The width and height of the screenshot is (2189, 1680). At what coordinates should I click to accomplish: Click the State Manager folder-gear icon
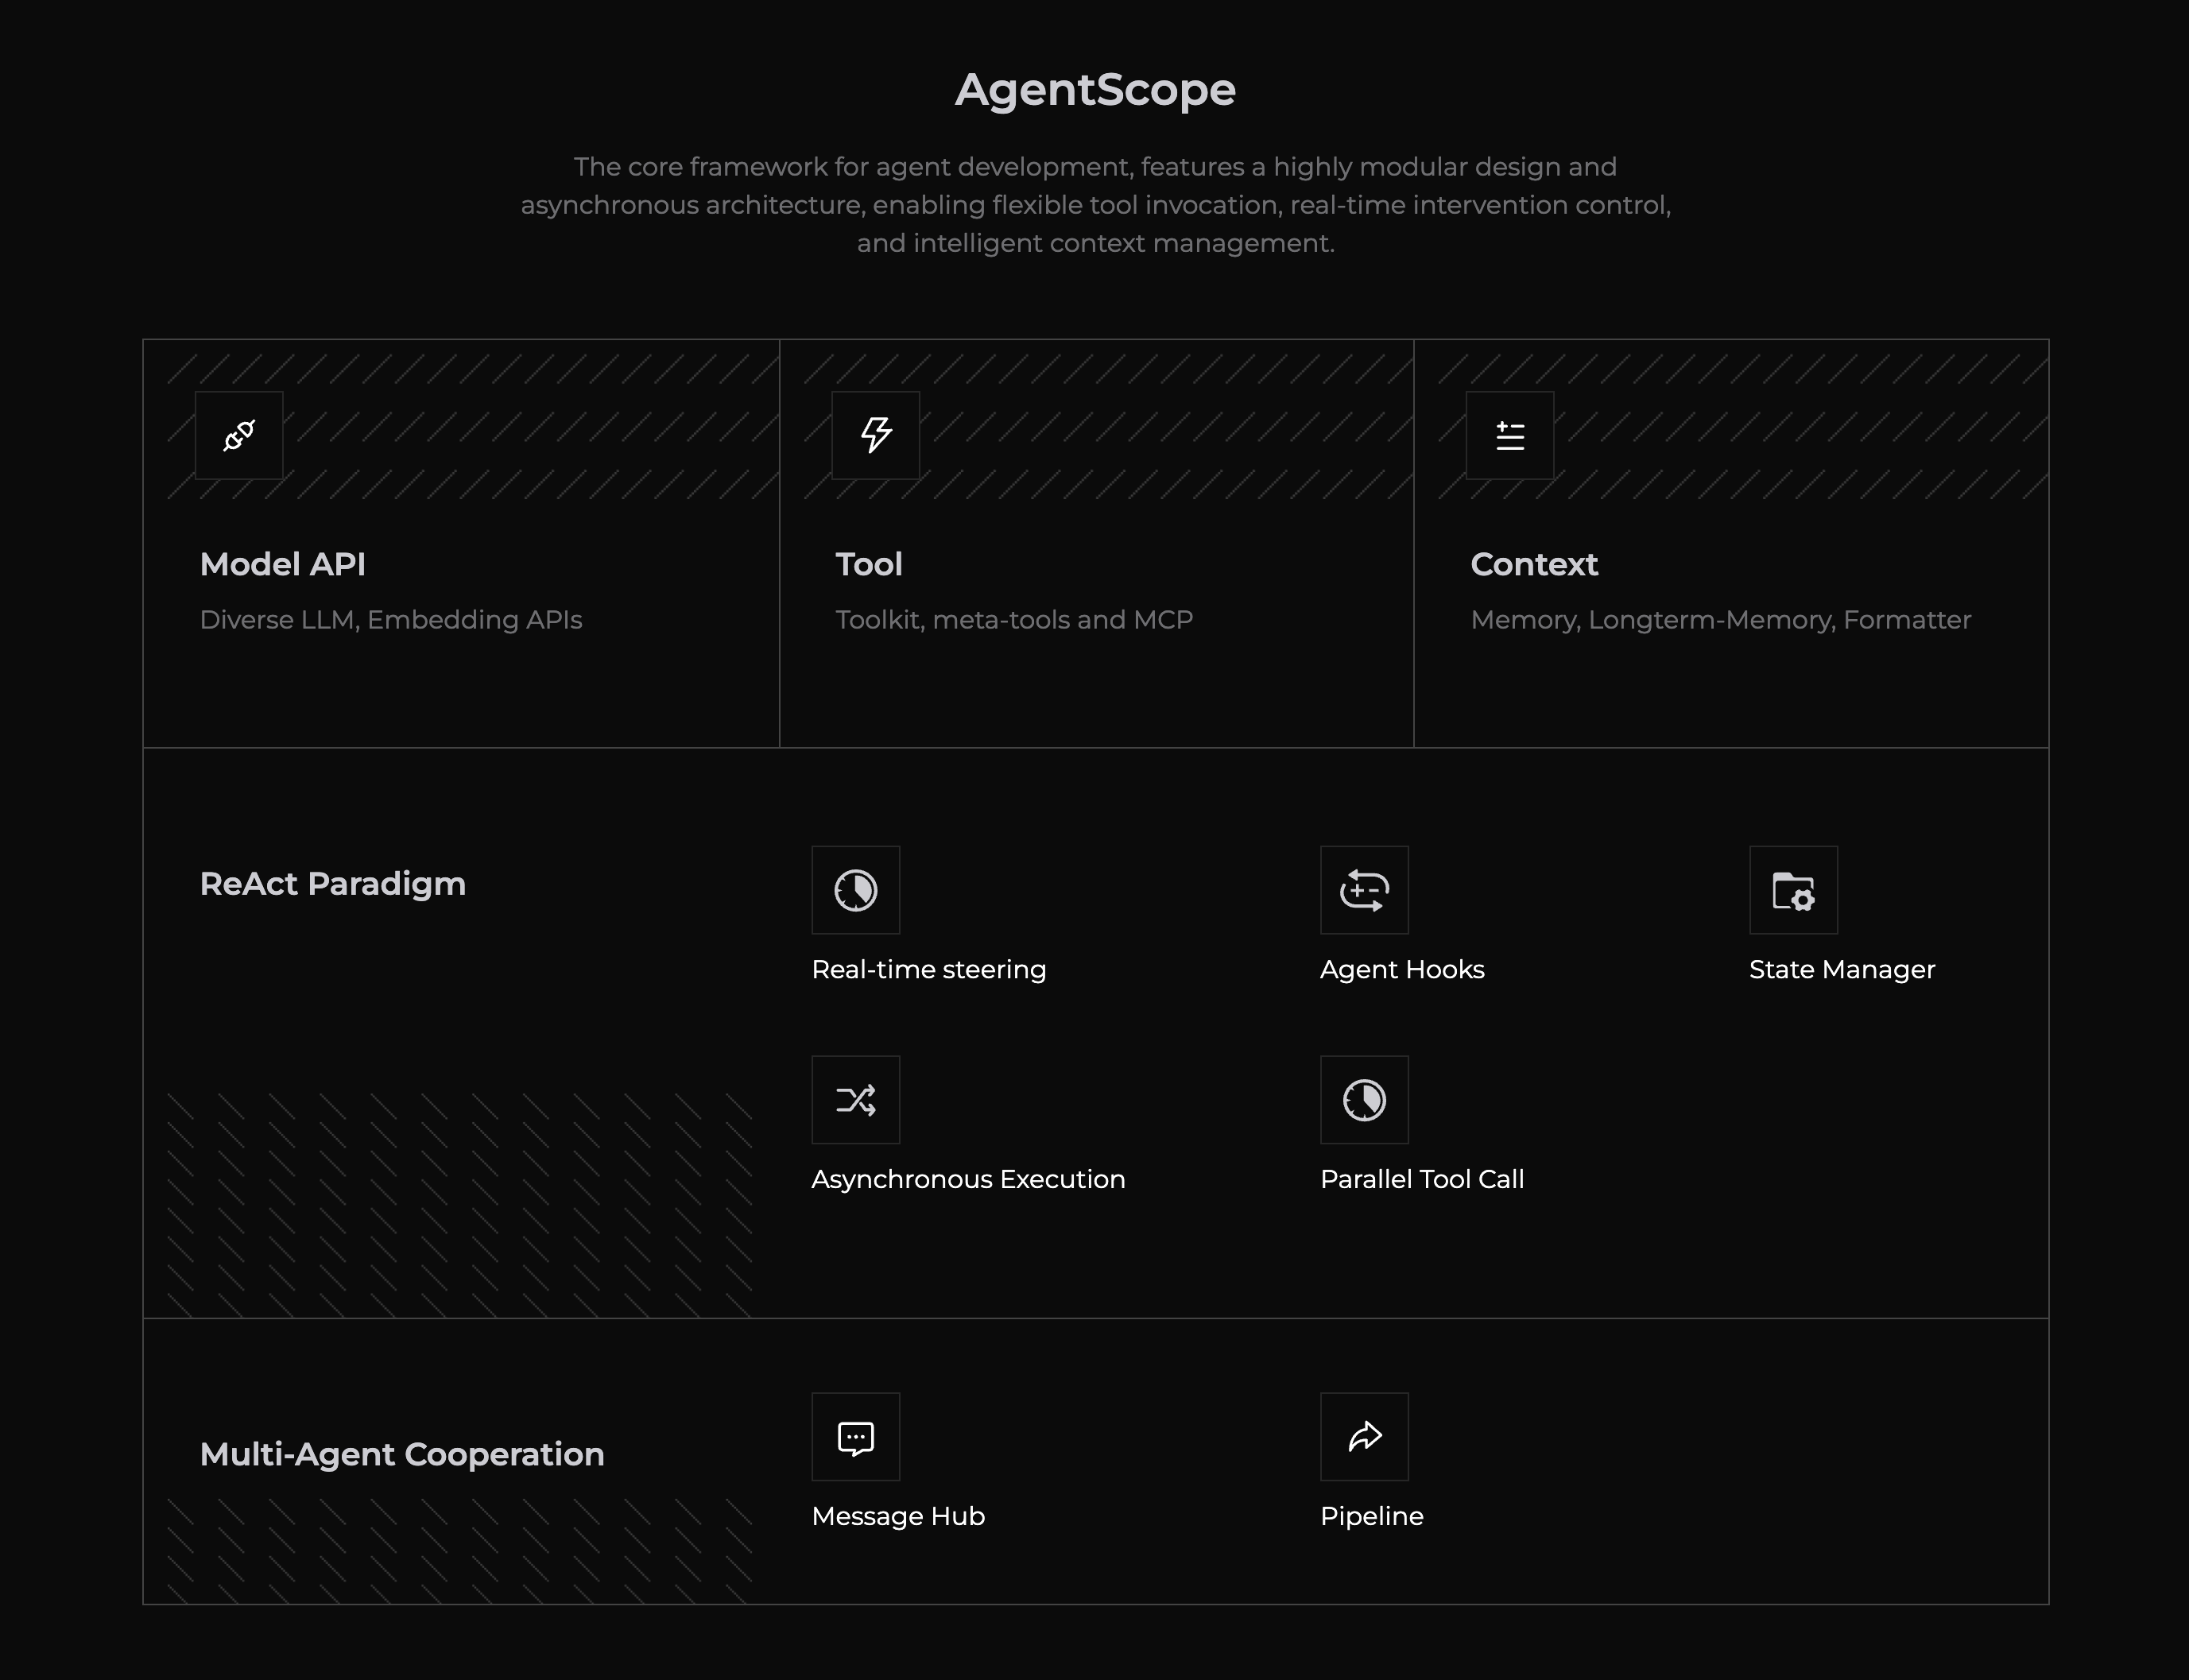[1793, 890]
